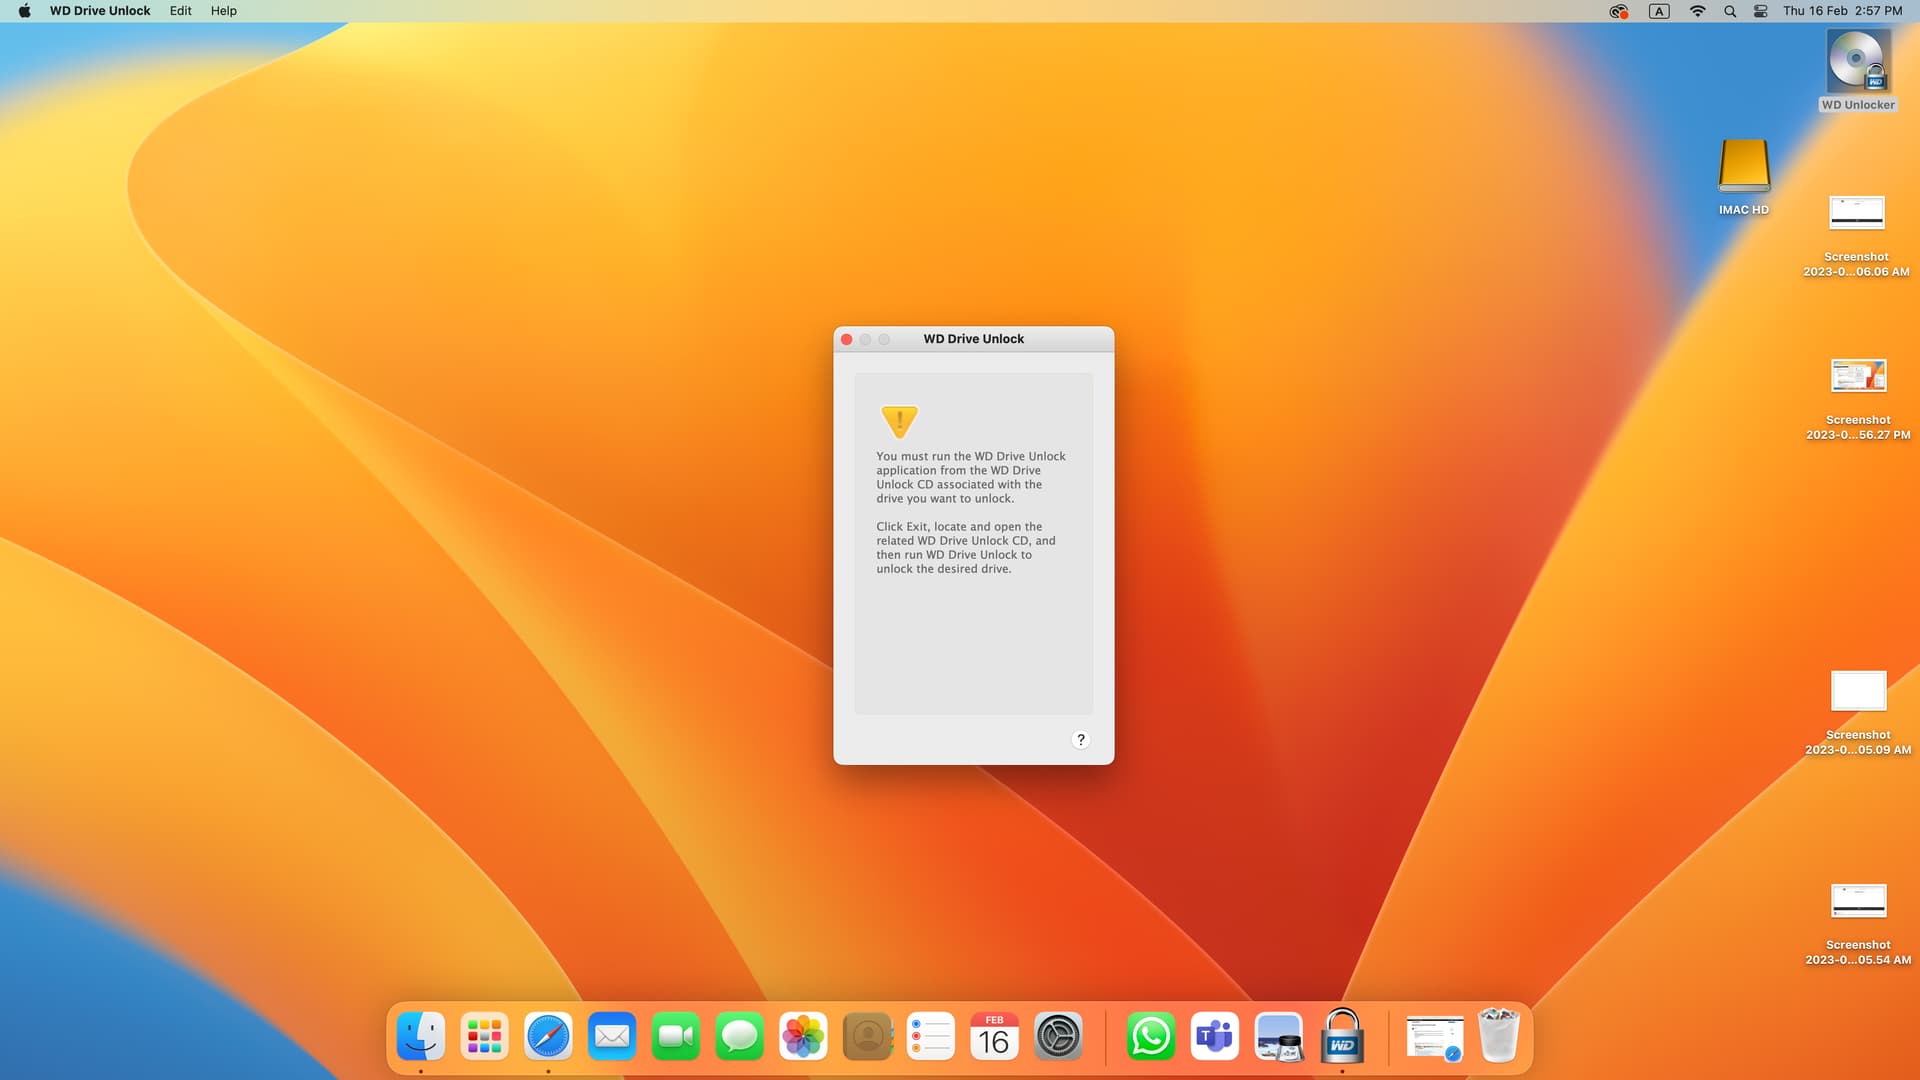Open the WD Drive Unlock app menu
Viewport: 1920px width, 1080px height.
(x=100, y=11)
